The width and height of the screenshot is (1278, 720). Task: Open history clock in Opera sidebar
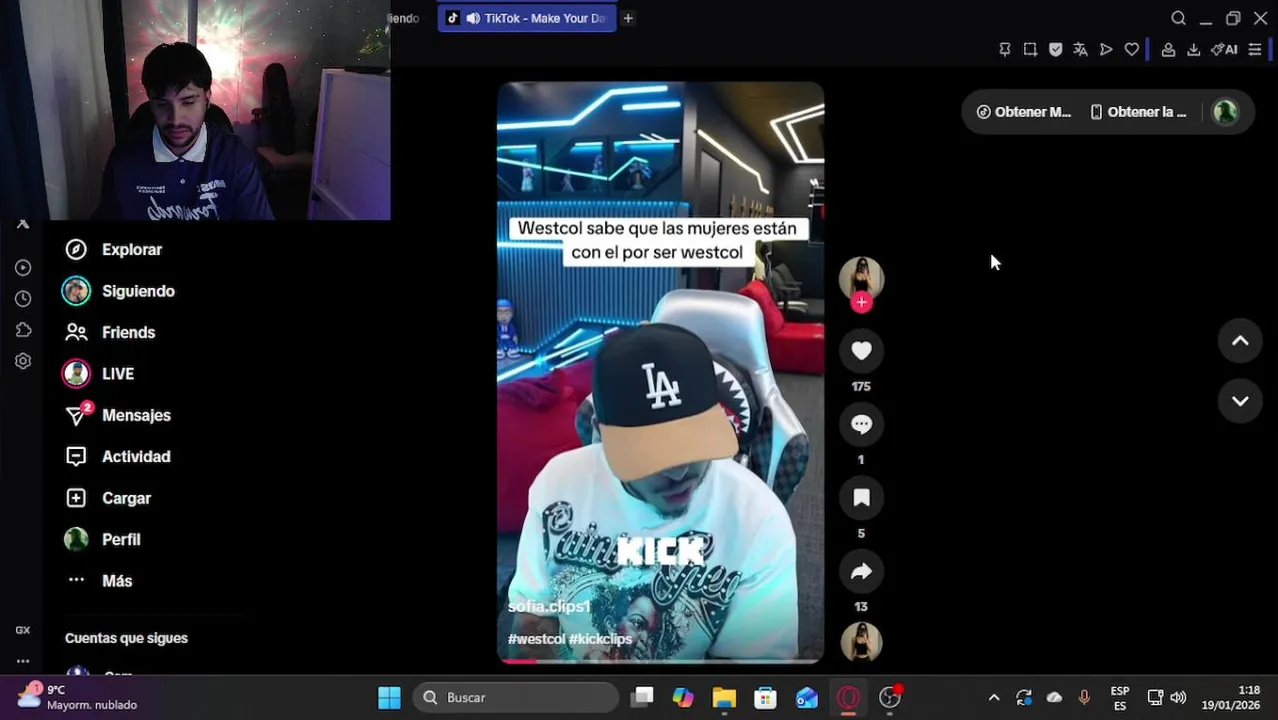23,299
